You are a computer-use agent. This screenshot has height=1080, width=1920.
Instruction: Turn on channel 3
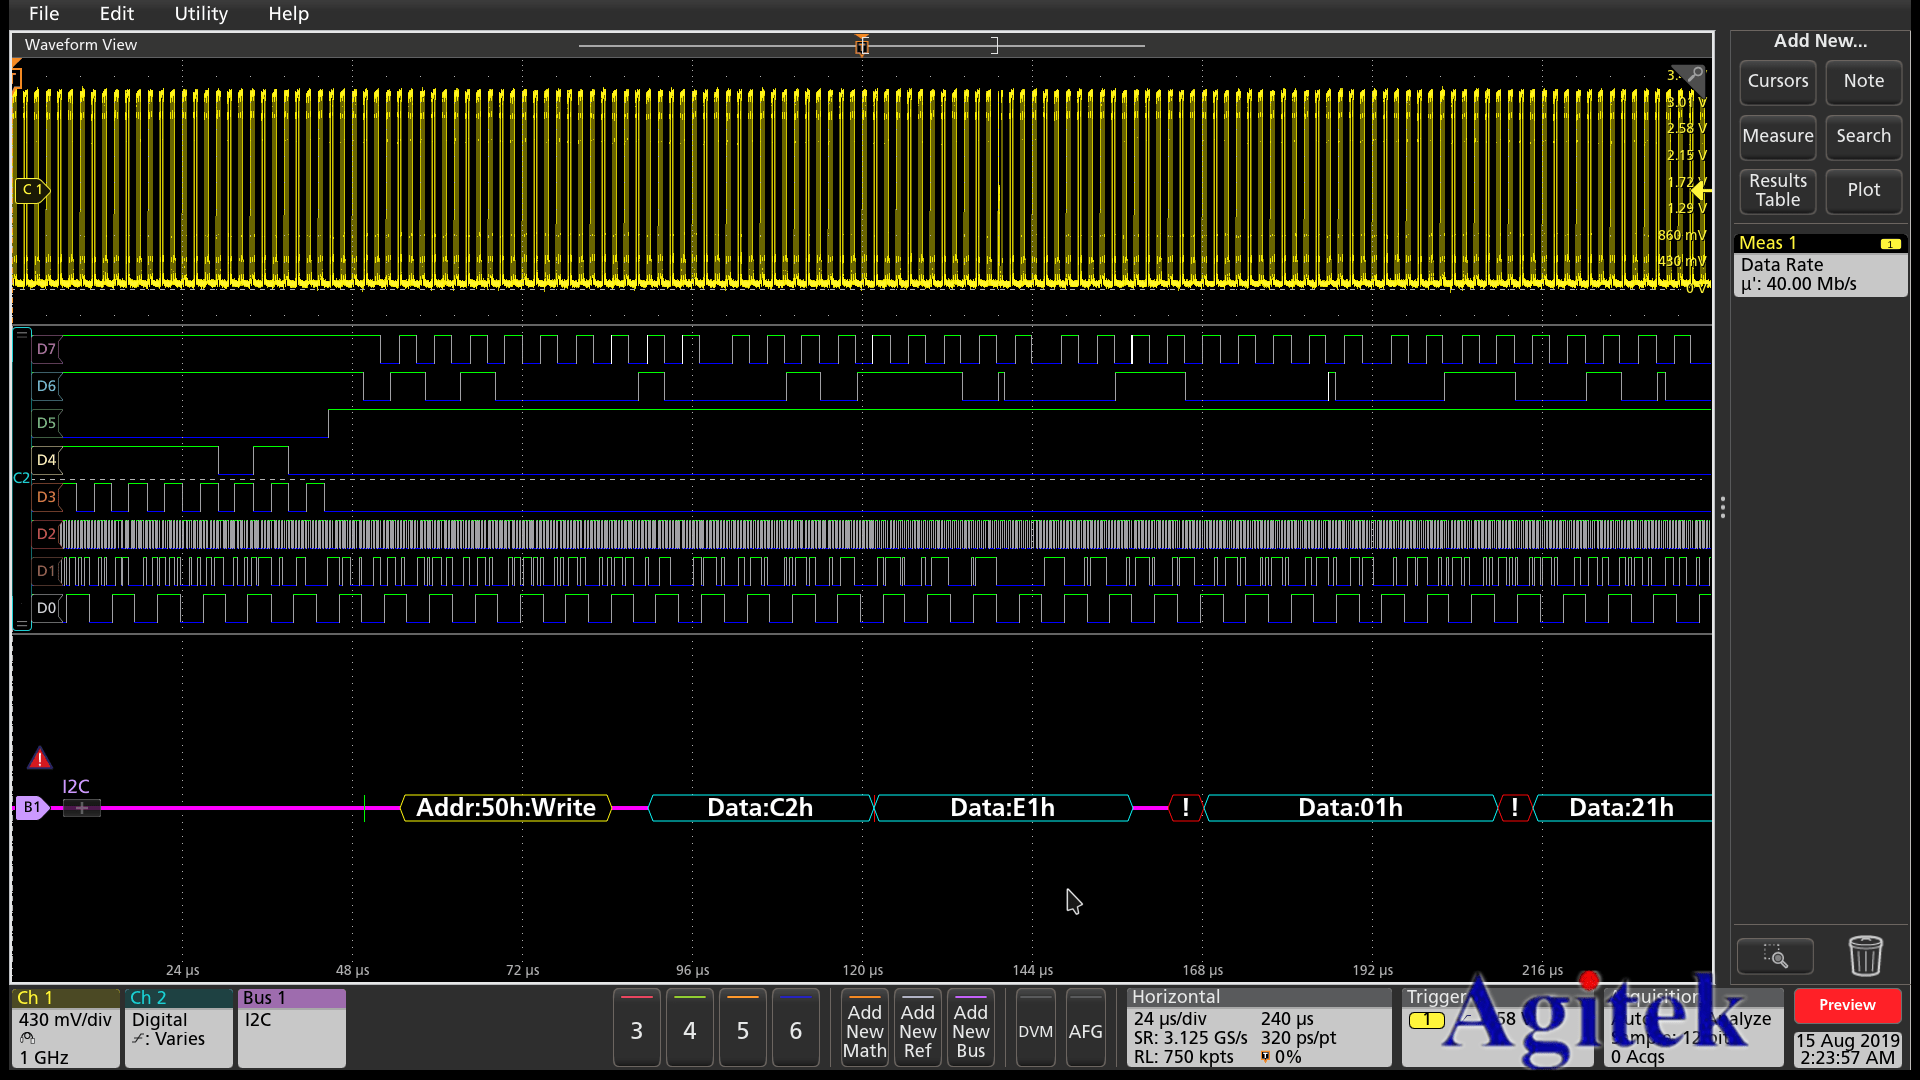[636, 1029]
